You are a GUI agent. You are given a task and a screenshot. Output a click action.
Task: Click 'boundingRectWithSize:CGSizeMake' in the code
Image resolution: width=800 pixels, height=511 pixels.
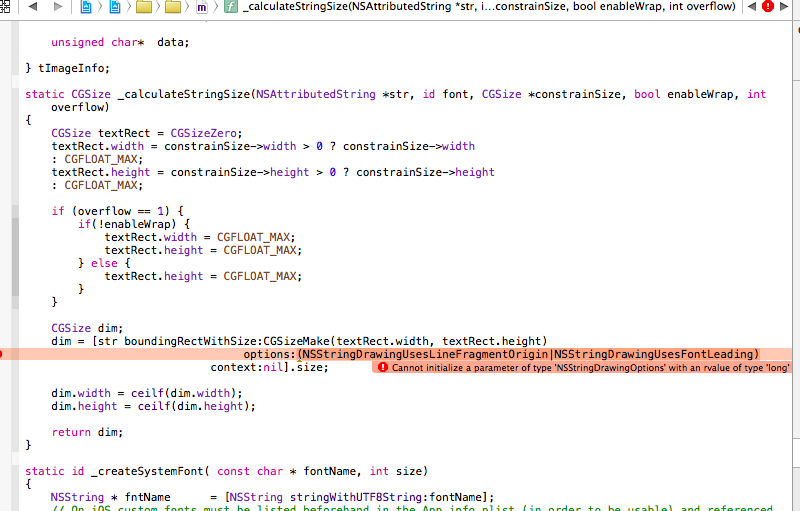coord(228,341)
